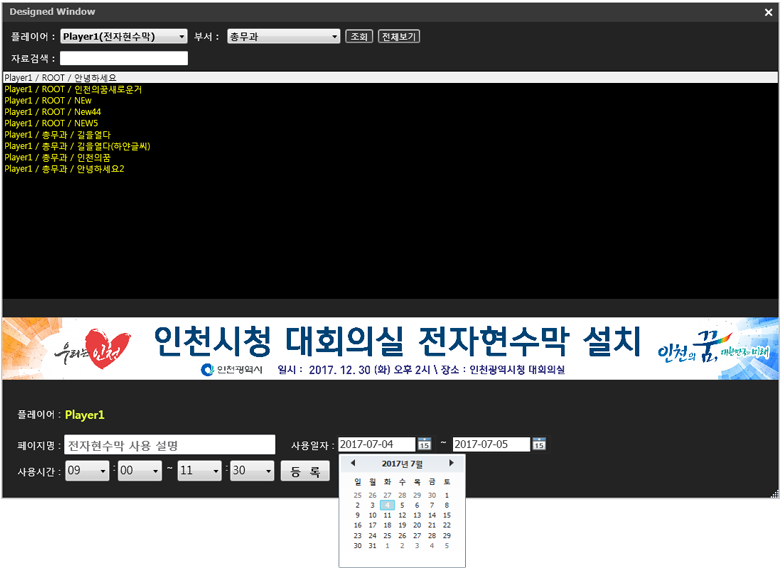The width and height of the screenshot is (782, 569).
Task: Click the 등 록 register button
Action: (x=305, y=471)
